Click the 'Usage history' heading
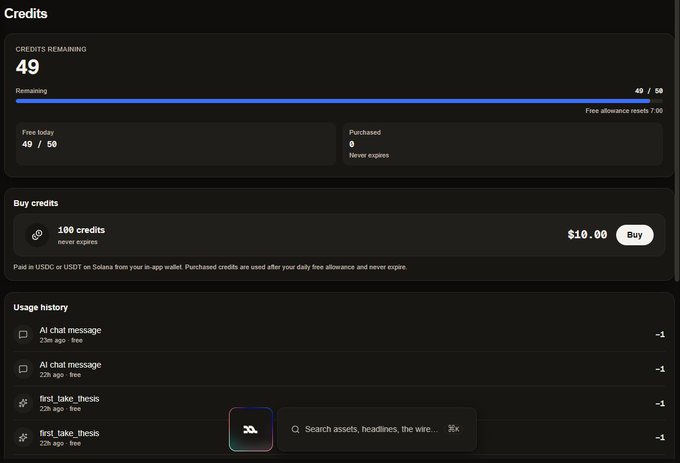This screenshot has height=463, width=680. coord(41,307)
